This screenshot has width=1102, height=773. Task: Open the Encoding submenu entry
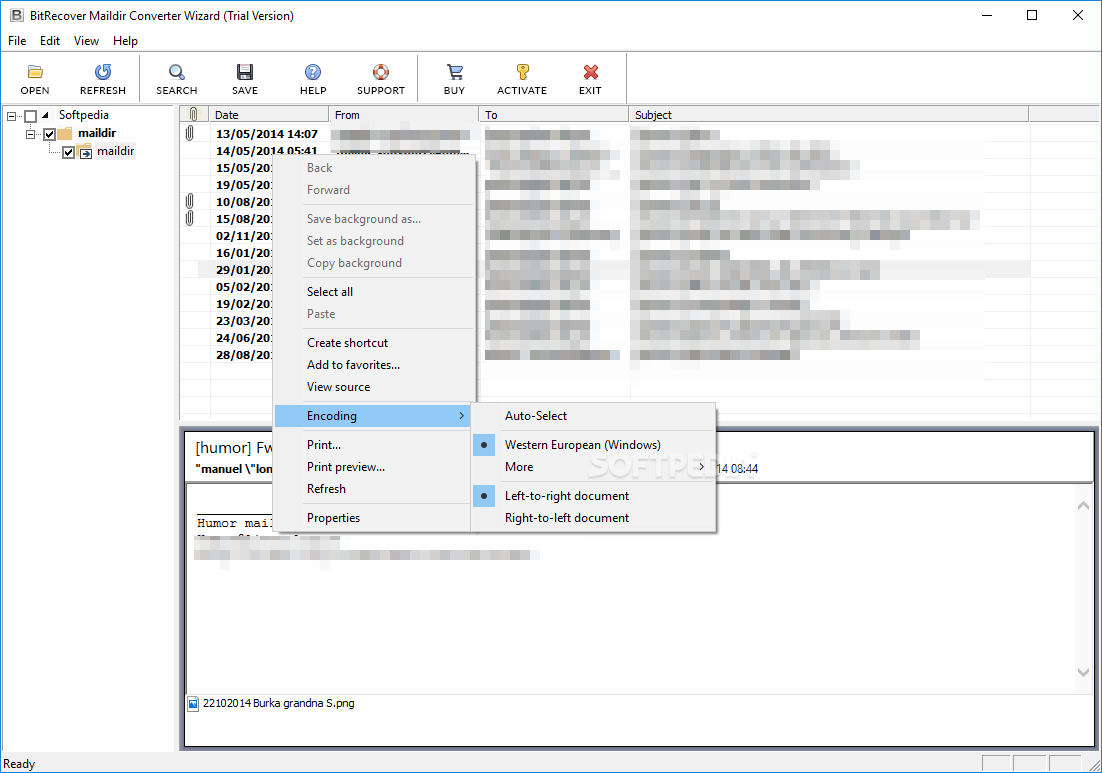click(373, 416)
